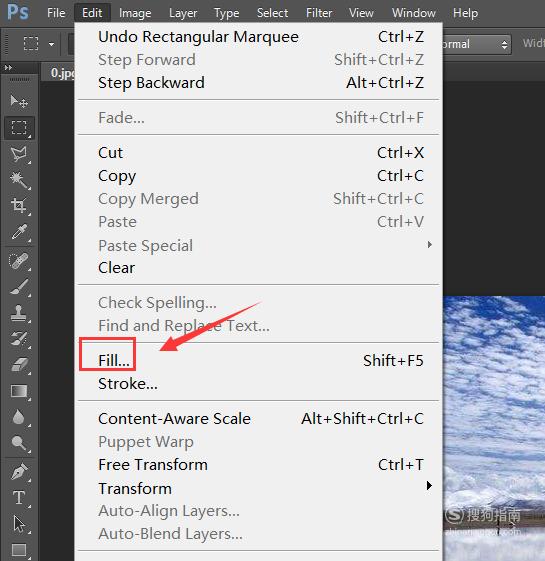Expand the toolbox double-arrow toggle
This screenshot has height=561, width=545.
coord(8,67)
